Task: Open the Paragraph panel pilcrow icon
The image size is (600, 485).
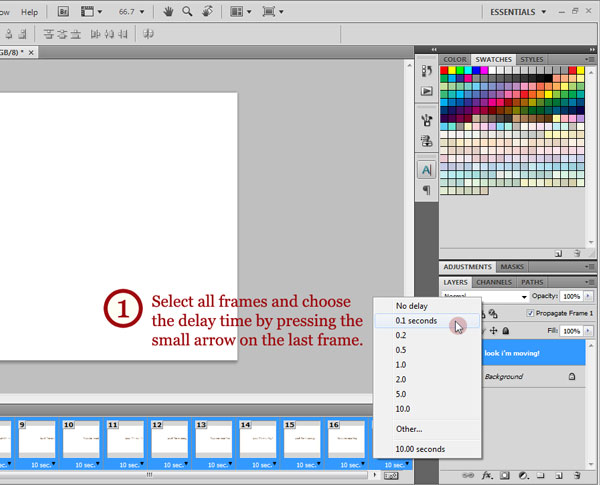Action: point(427,190)
